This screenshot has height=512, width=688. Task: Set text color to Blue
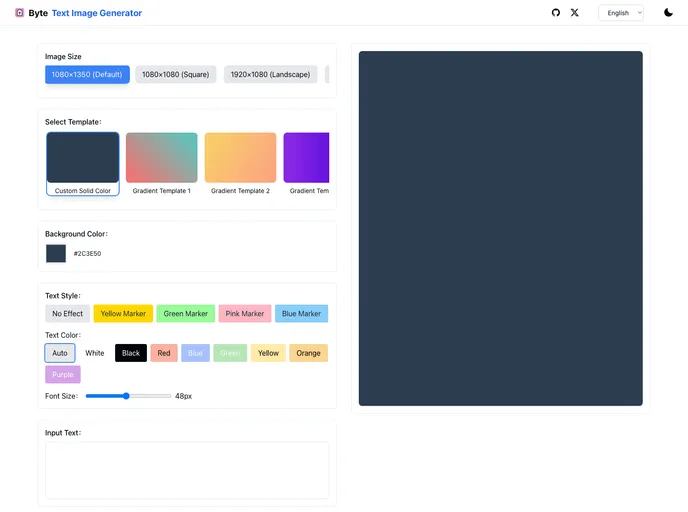point(195,353)
